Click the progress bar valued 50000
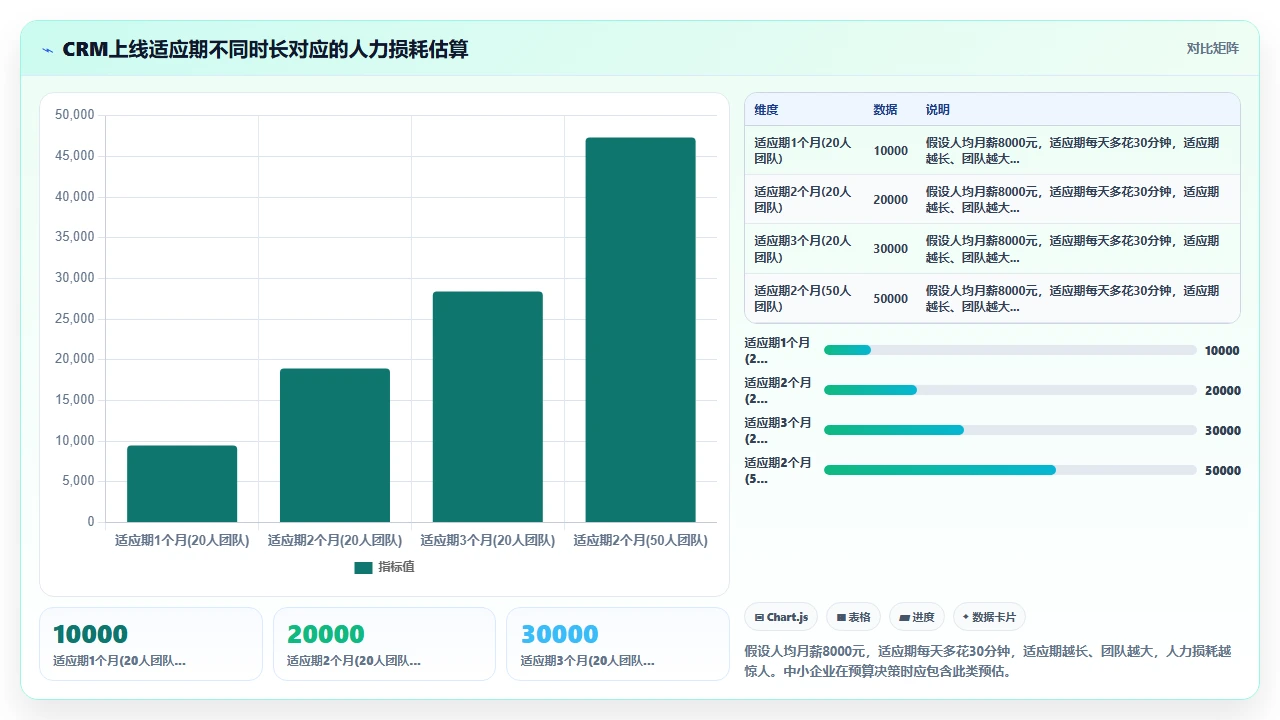The width and height of the screenshot is (1280, 720). [1010, 470]
